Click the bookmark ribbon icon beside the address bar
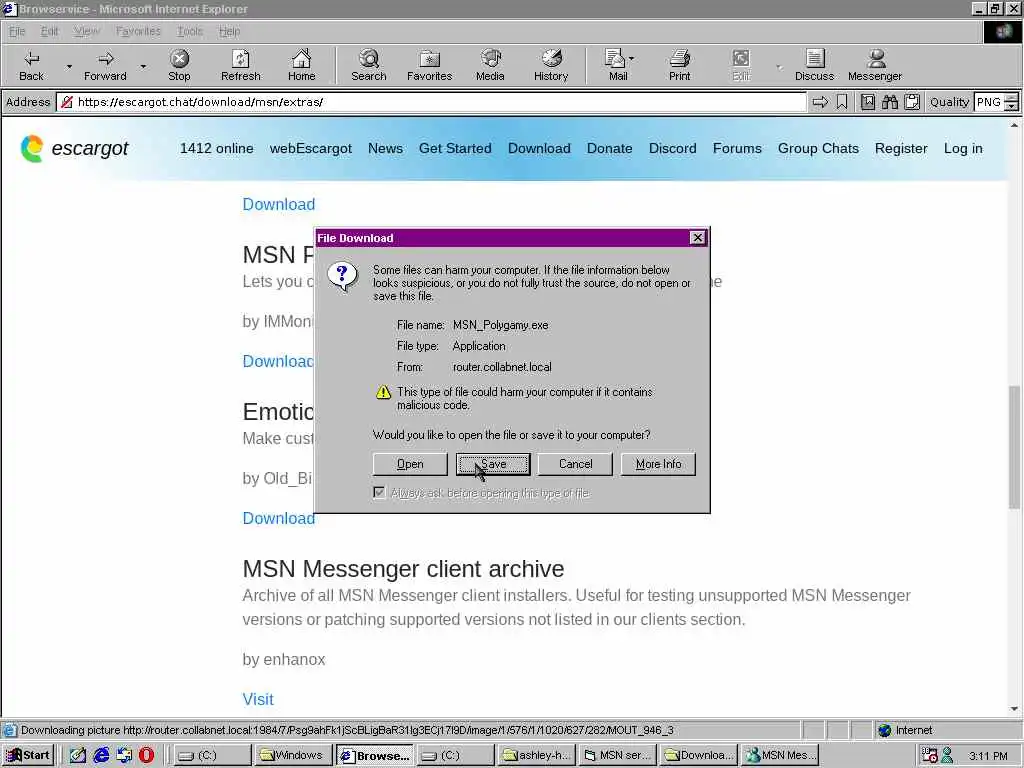 pyautogui.click(x=842, y=102)
